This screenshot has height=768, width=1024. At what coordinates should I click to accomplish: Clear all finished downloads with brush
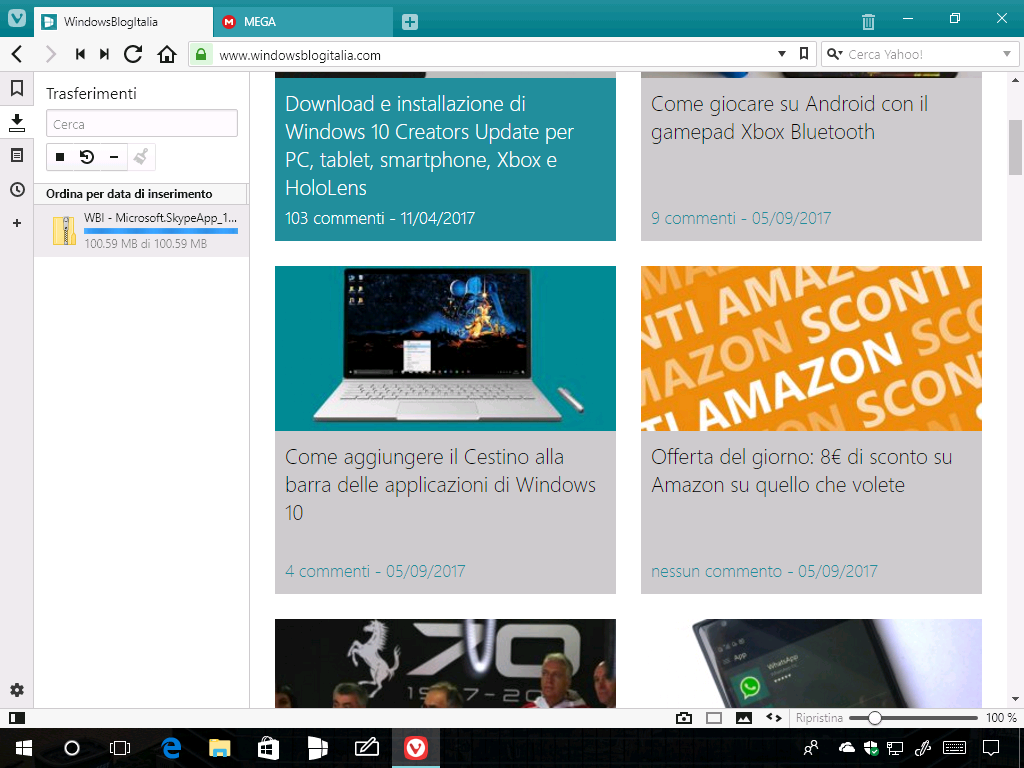[x=140, y=157]
